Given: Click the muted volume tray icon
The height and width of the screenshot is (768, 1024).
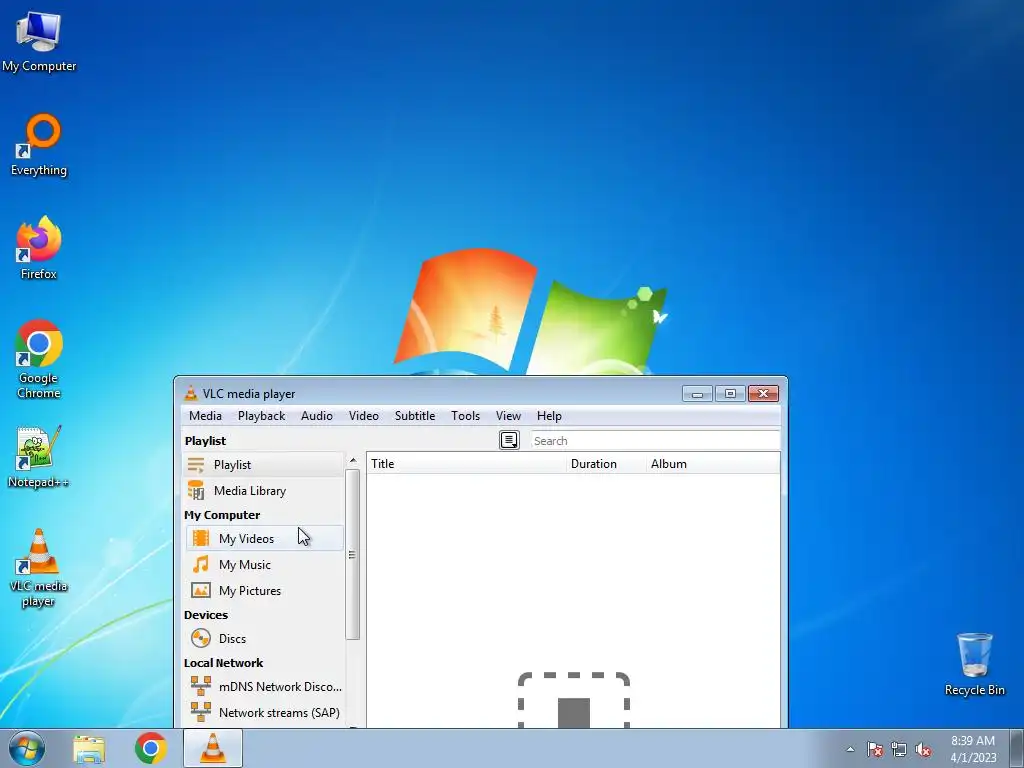Looking at the screenshot, I should (923, 749).
